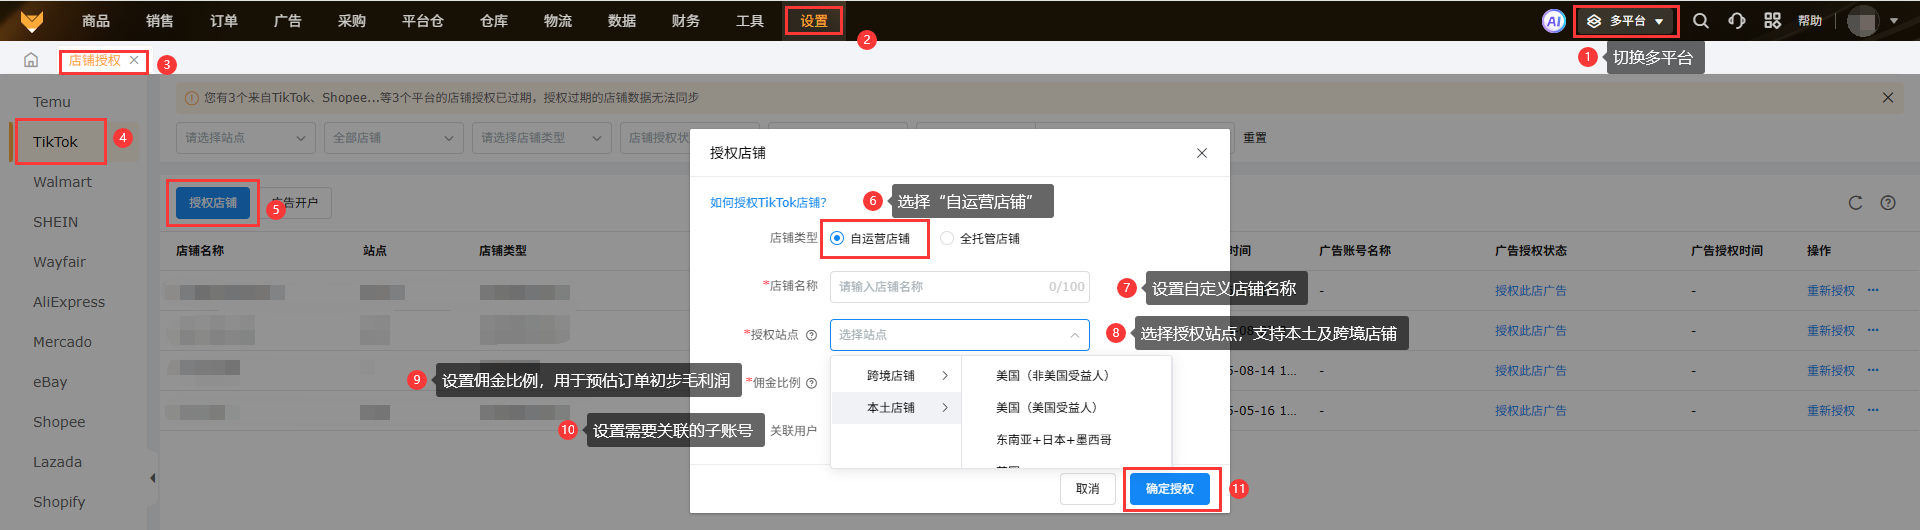
Task: Click the fox logo icon
Action: [32, 21]
